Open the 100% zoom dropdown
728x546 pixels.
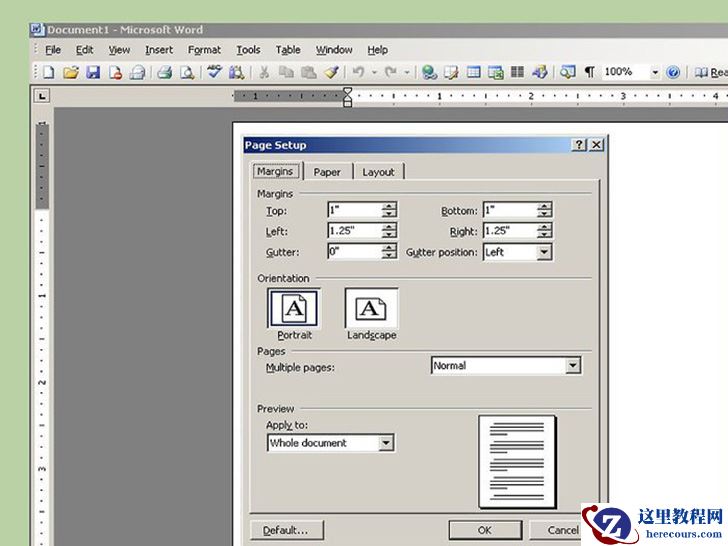655,72
